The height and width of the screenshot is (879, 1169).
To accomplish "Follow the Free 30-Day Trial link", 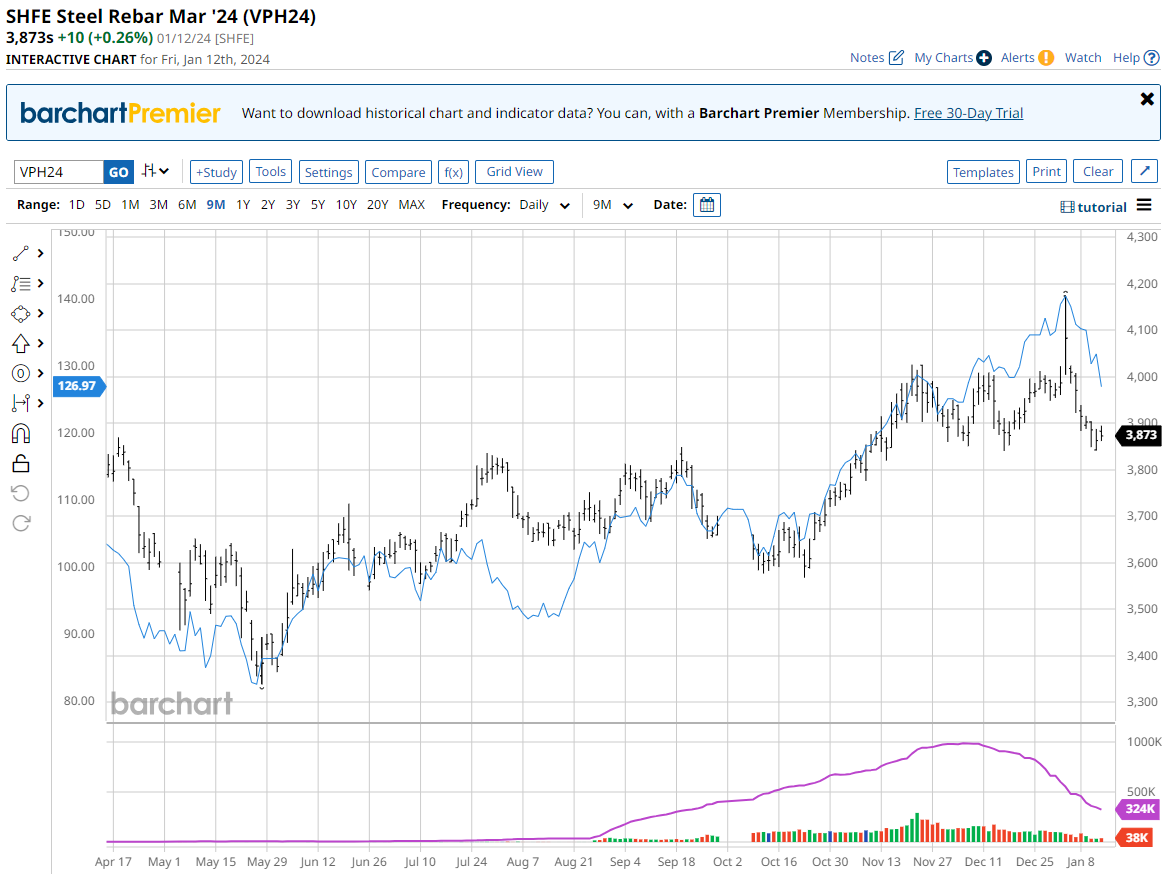I will pos(968,113).
